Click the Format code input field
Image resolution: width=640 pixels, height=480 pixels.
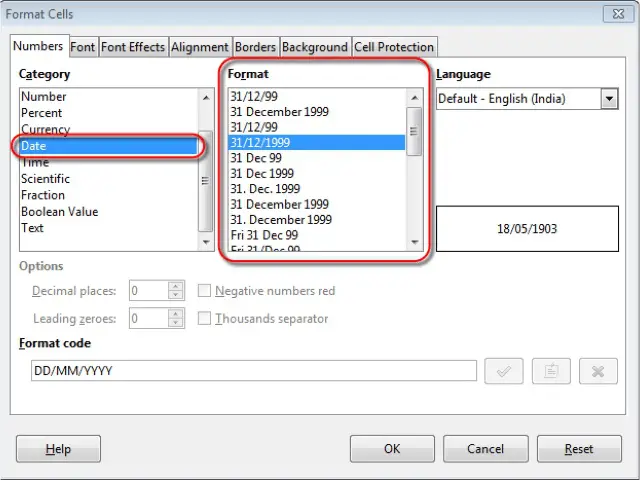pyautogui.click(x=254, y=371)
